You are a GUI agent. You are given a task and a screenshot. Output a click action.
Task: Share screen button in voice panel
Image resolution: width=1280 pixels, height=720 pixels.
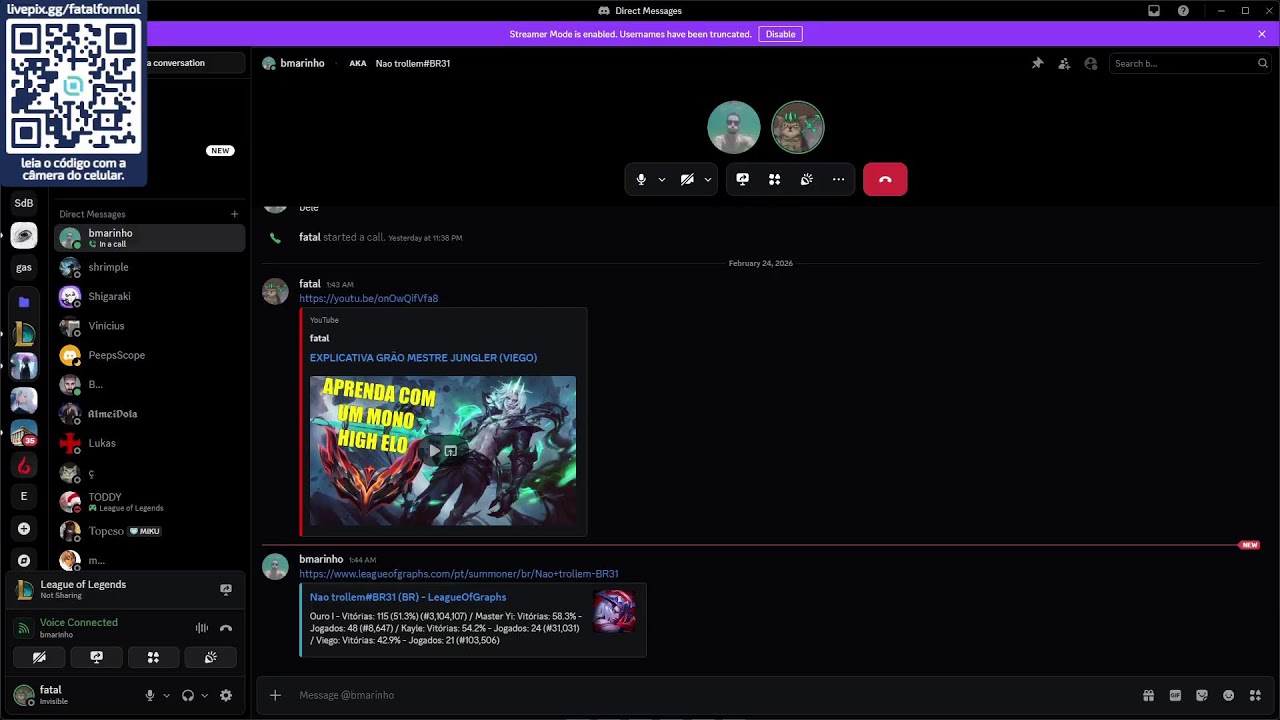tap(96, 657)
